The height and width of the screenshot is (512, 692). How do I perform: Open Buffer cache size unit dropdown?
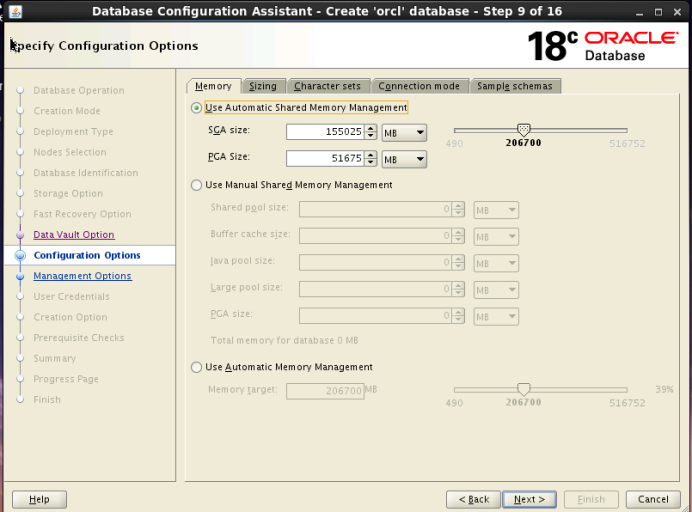click(496, 237)
